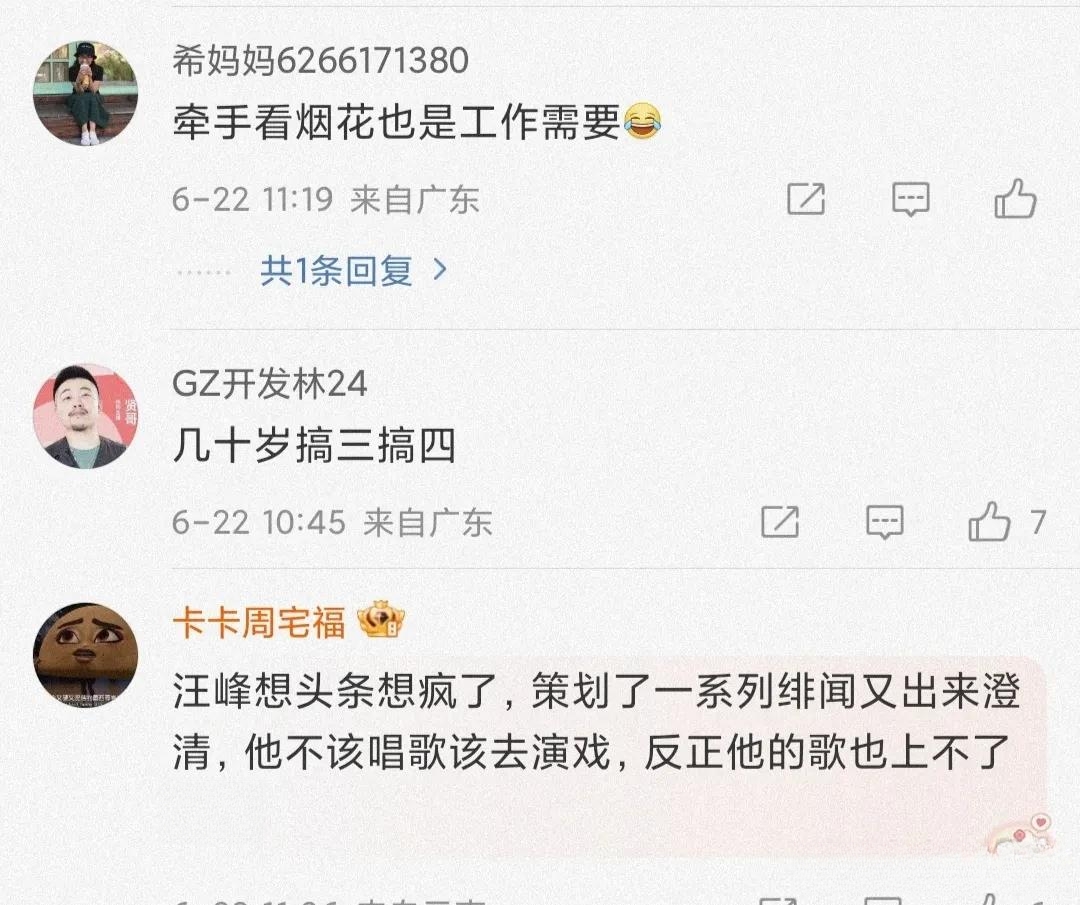Open the 希妈妈6266171380 profile avatar
Viewport: 1080px width, 905px height.
(x=85, y=93)
